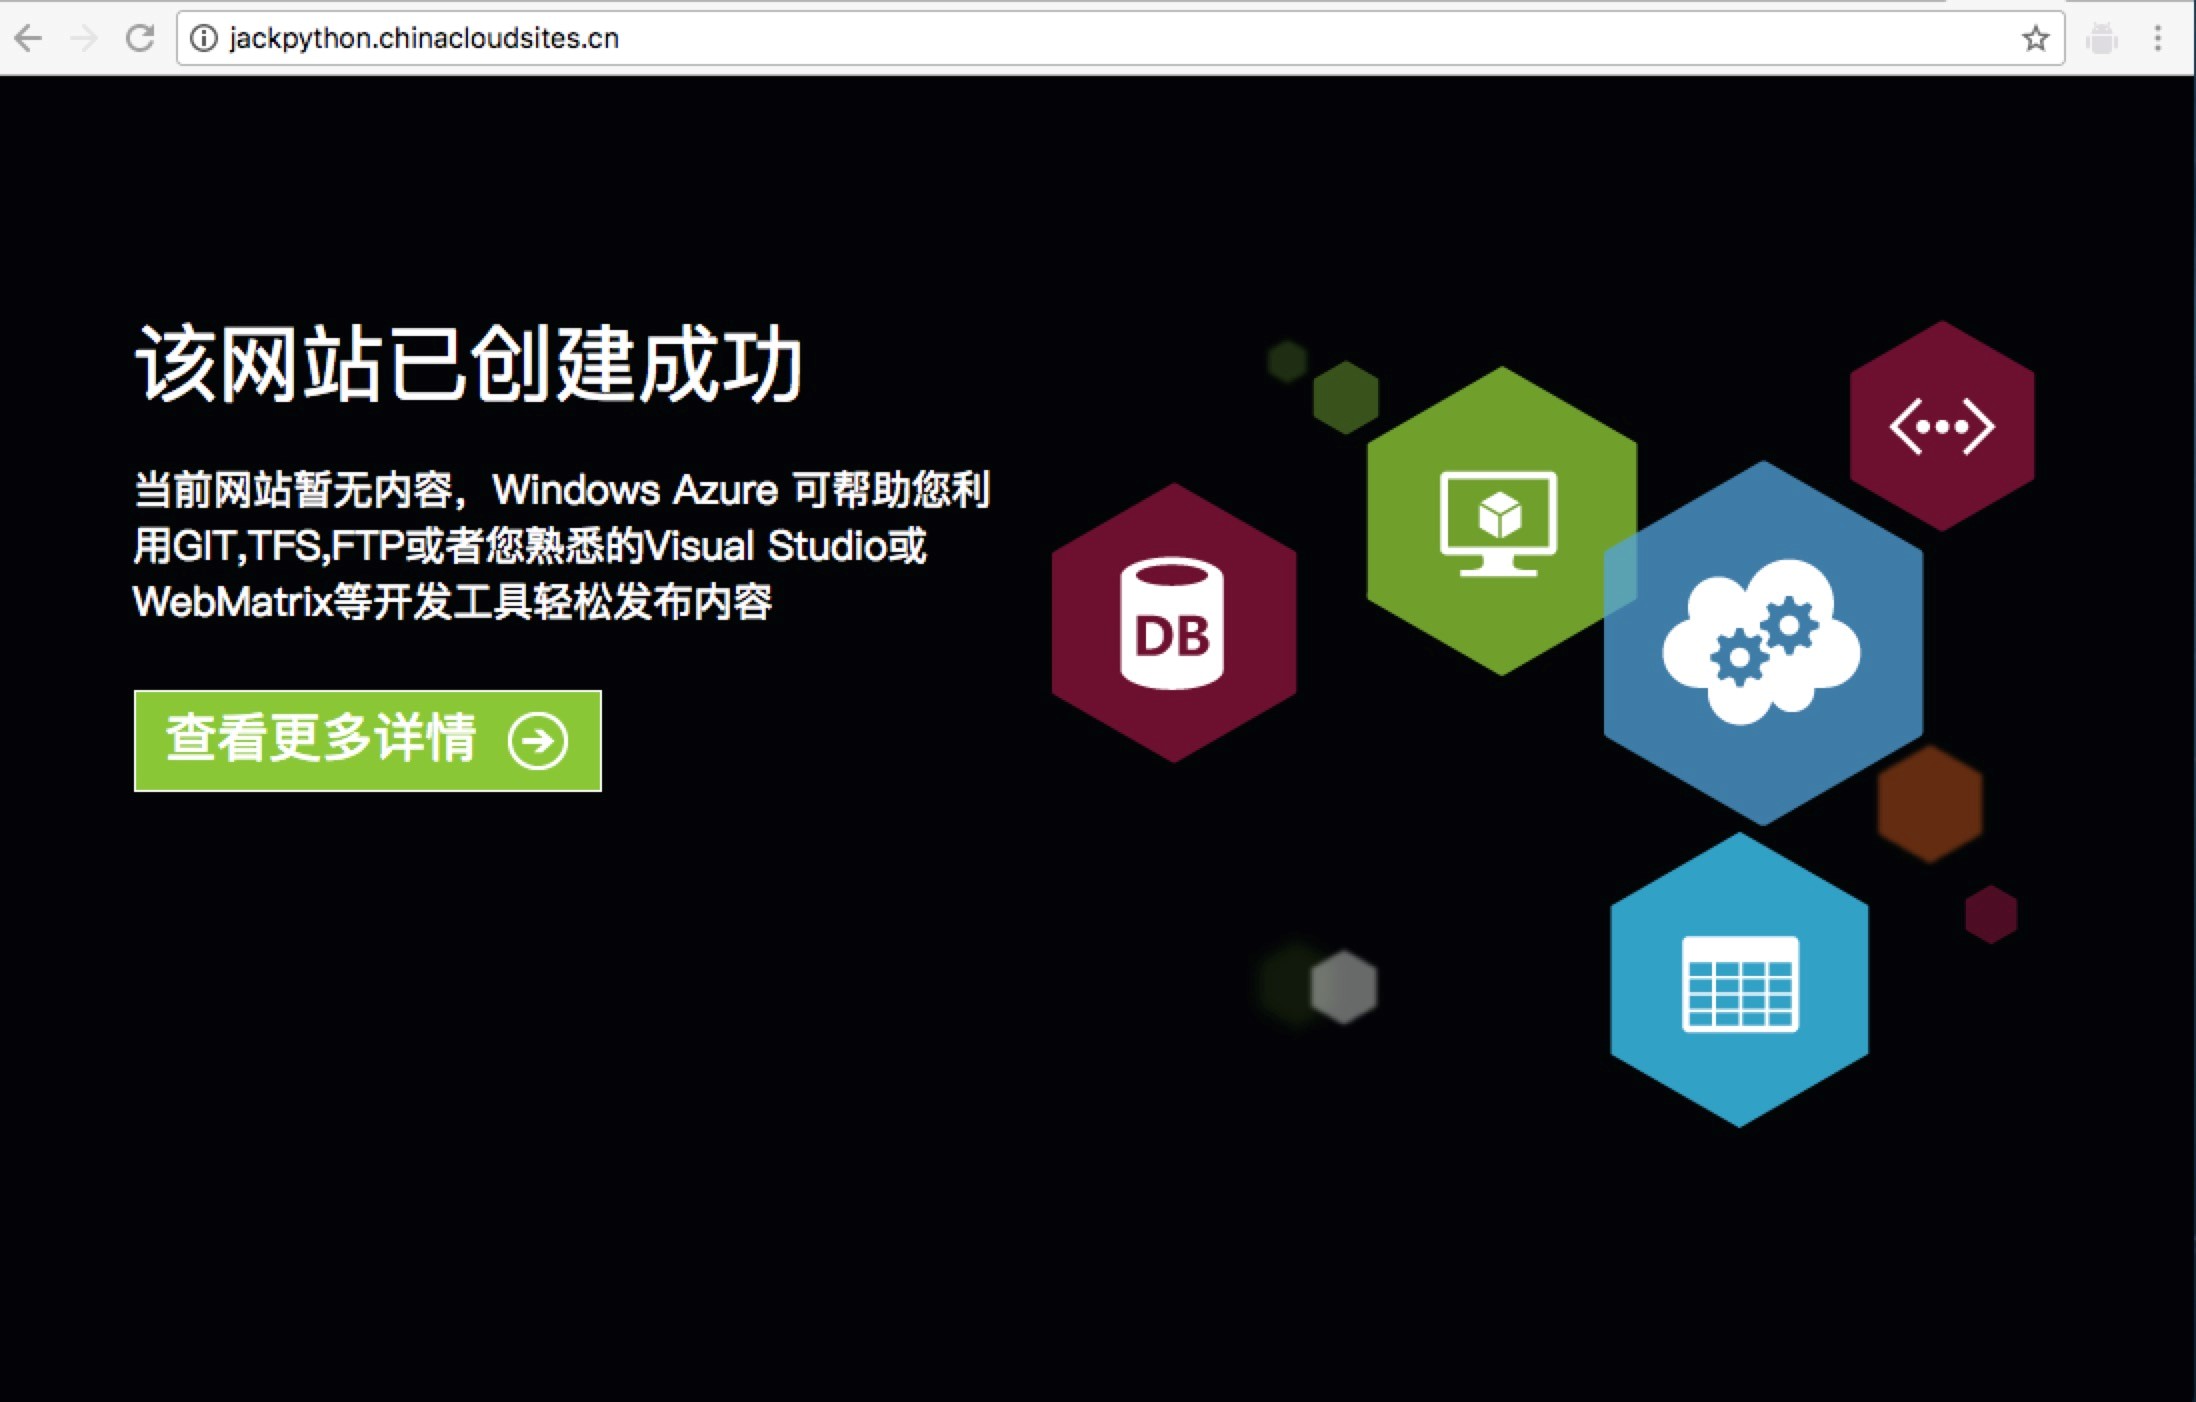Click the circled arrow in 查看更多详情 button
The width and height of the screenshot is (2196, 1402).
pyautogui.click(x=538, y=741)
